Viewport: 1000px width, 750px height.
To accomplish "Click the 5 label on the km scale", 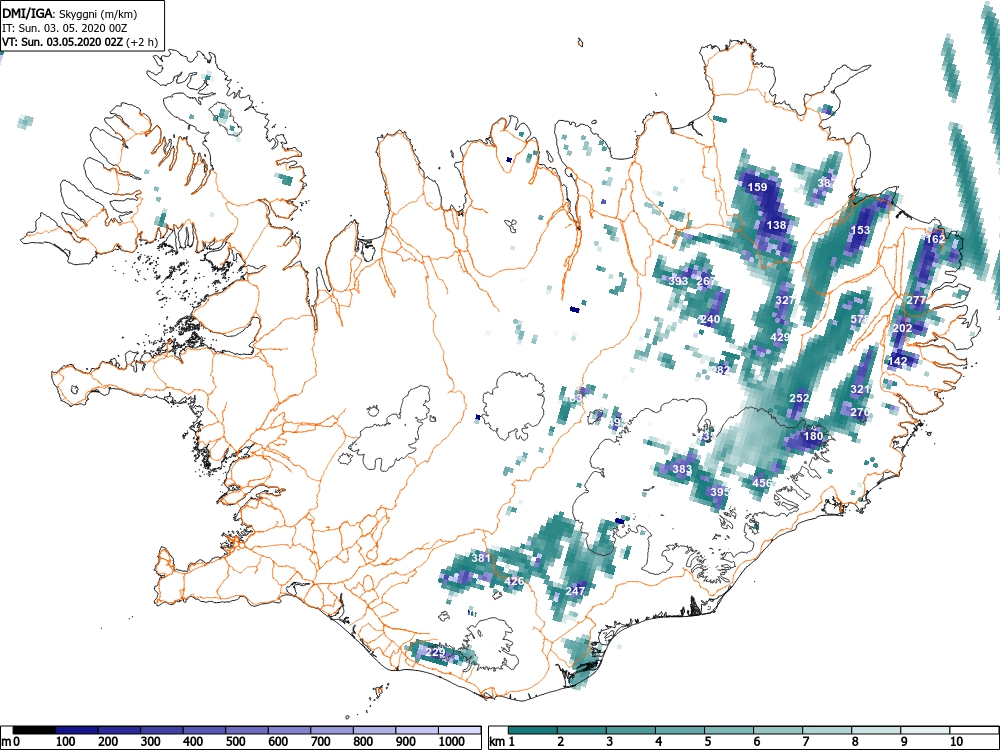I will tap(707, 742).
